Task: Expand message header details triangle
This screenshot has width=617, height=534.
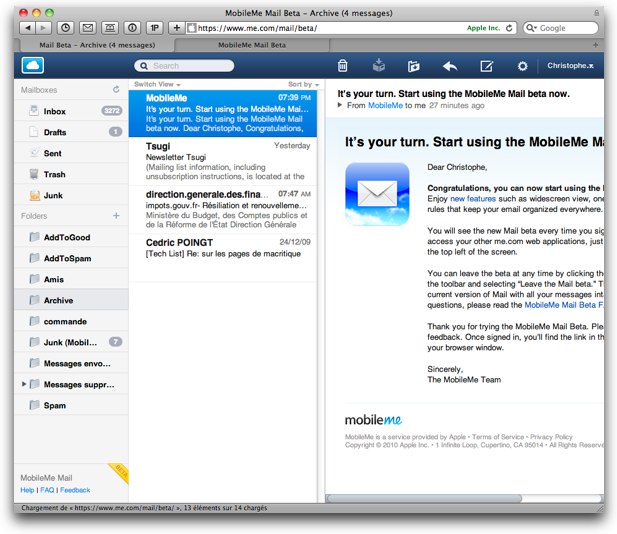Action: 340,105
